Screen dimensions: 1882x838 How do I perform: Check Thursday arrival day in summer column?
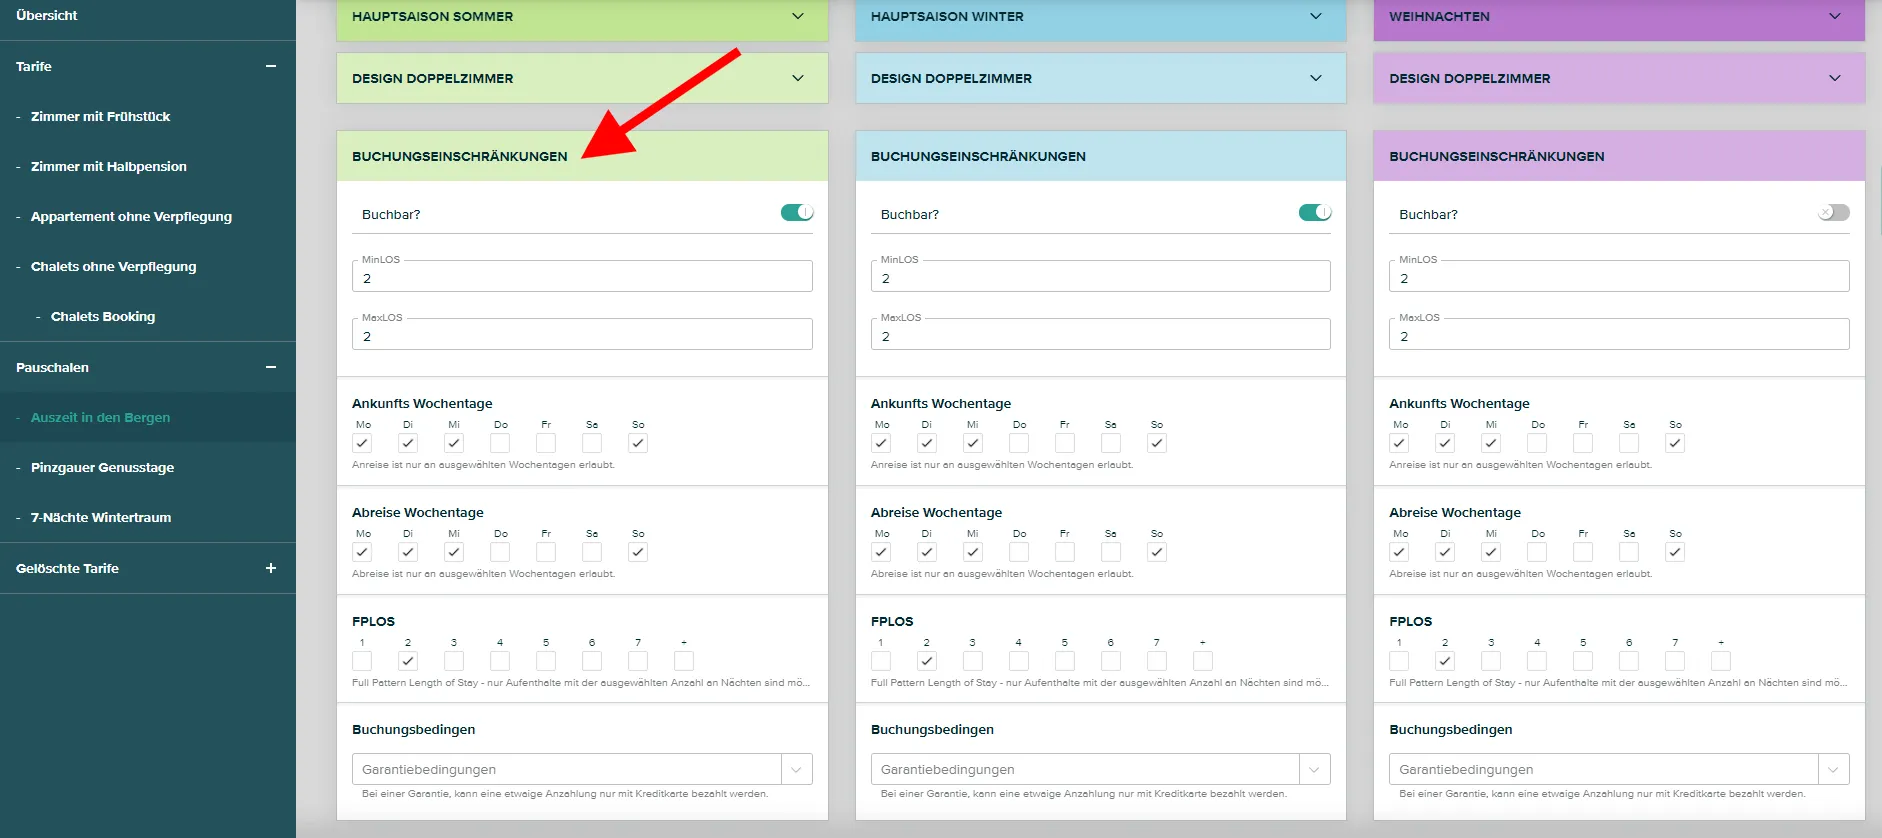point(500,443)
